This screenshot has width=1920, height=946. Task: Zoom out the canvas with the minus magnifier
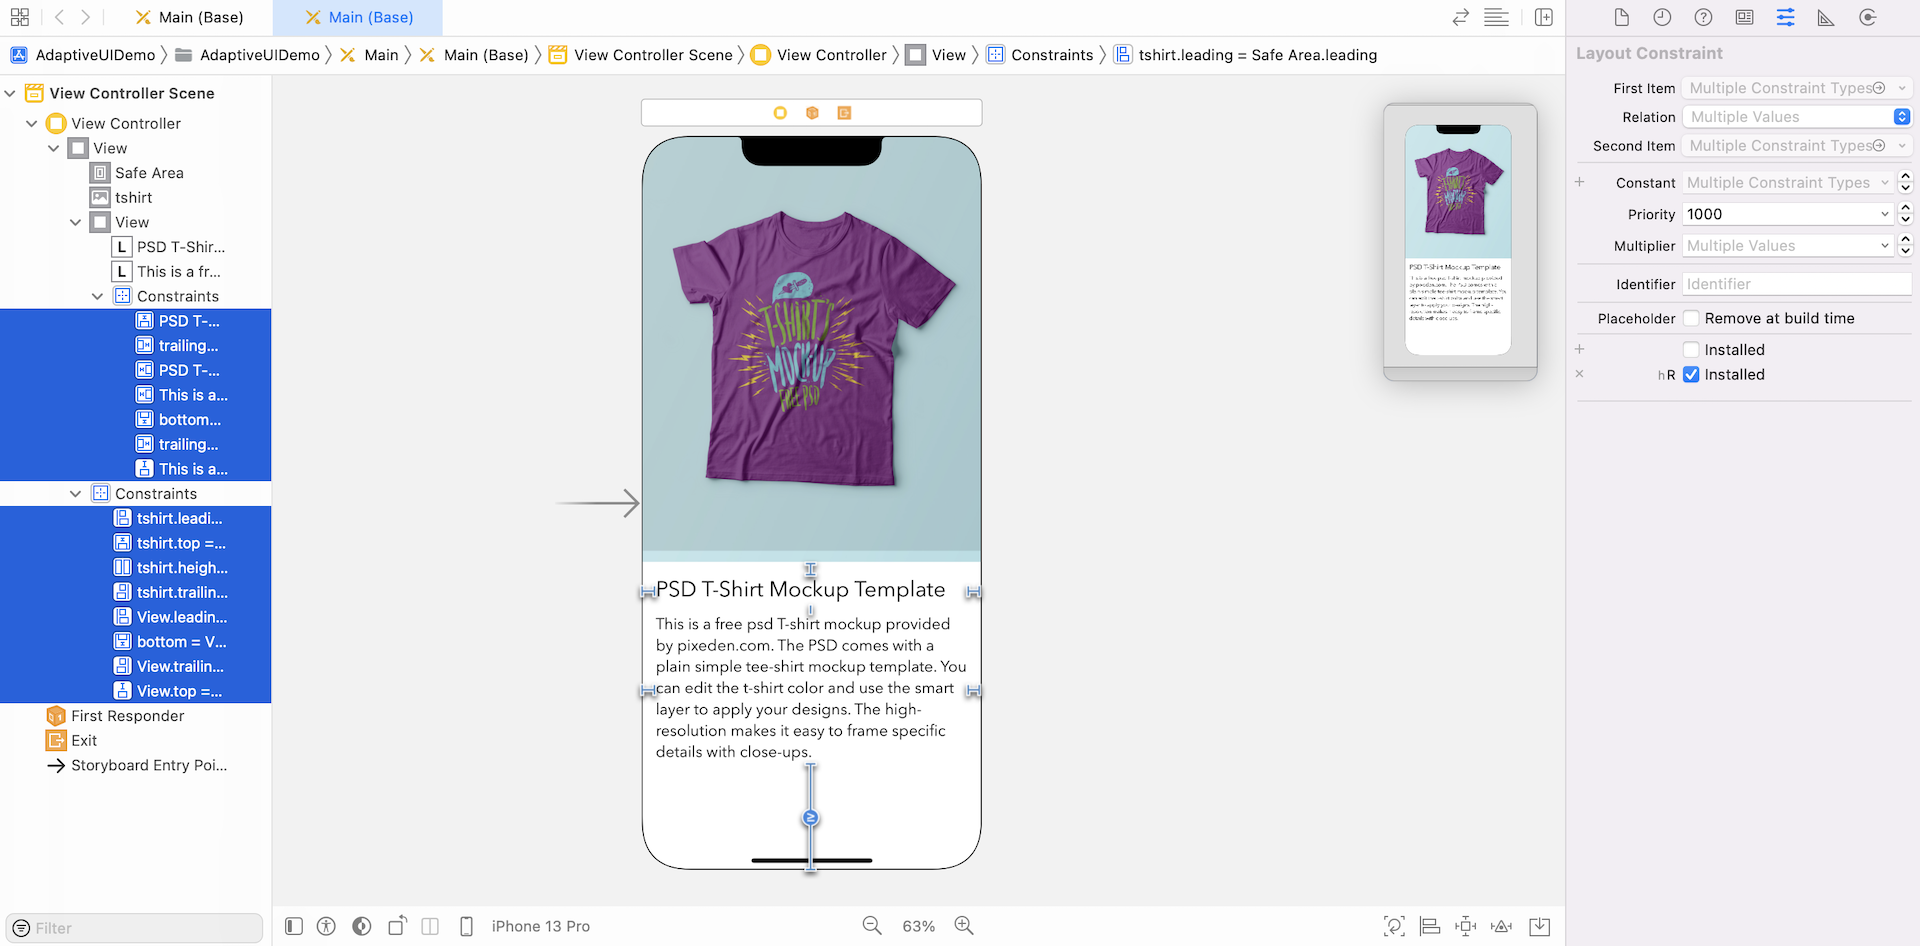tap(872, 926)
